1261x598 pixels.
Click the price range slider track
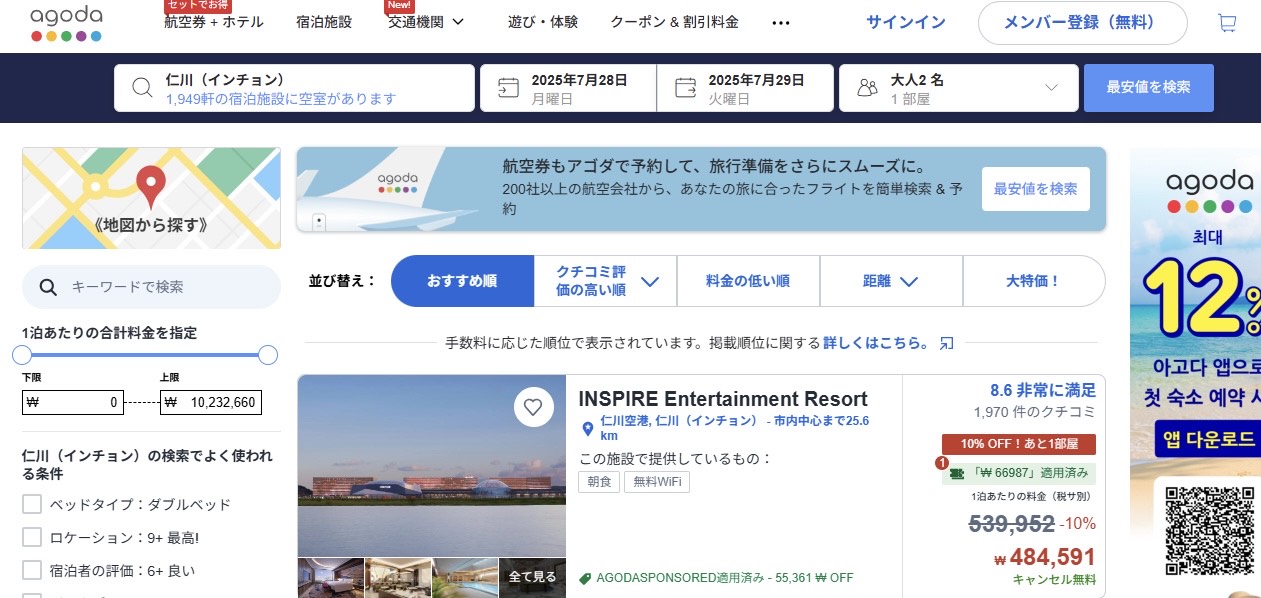click(x=145, y=355)
